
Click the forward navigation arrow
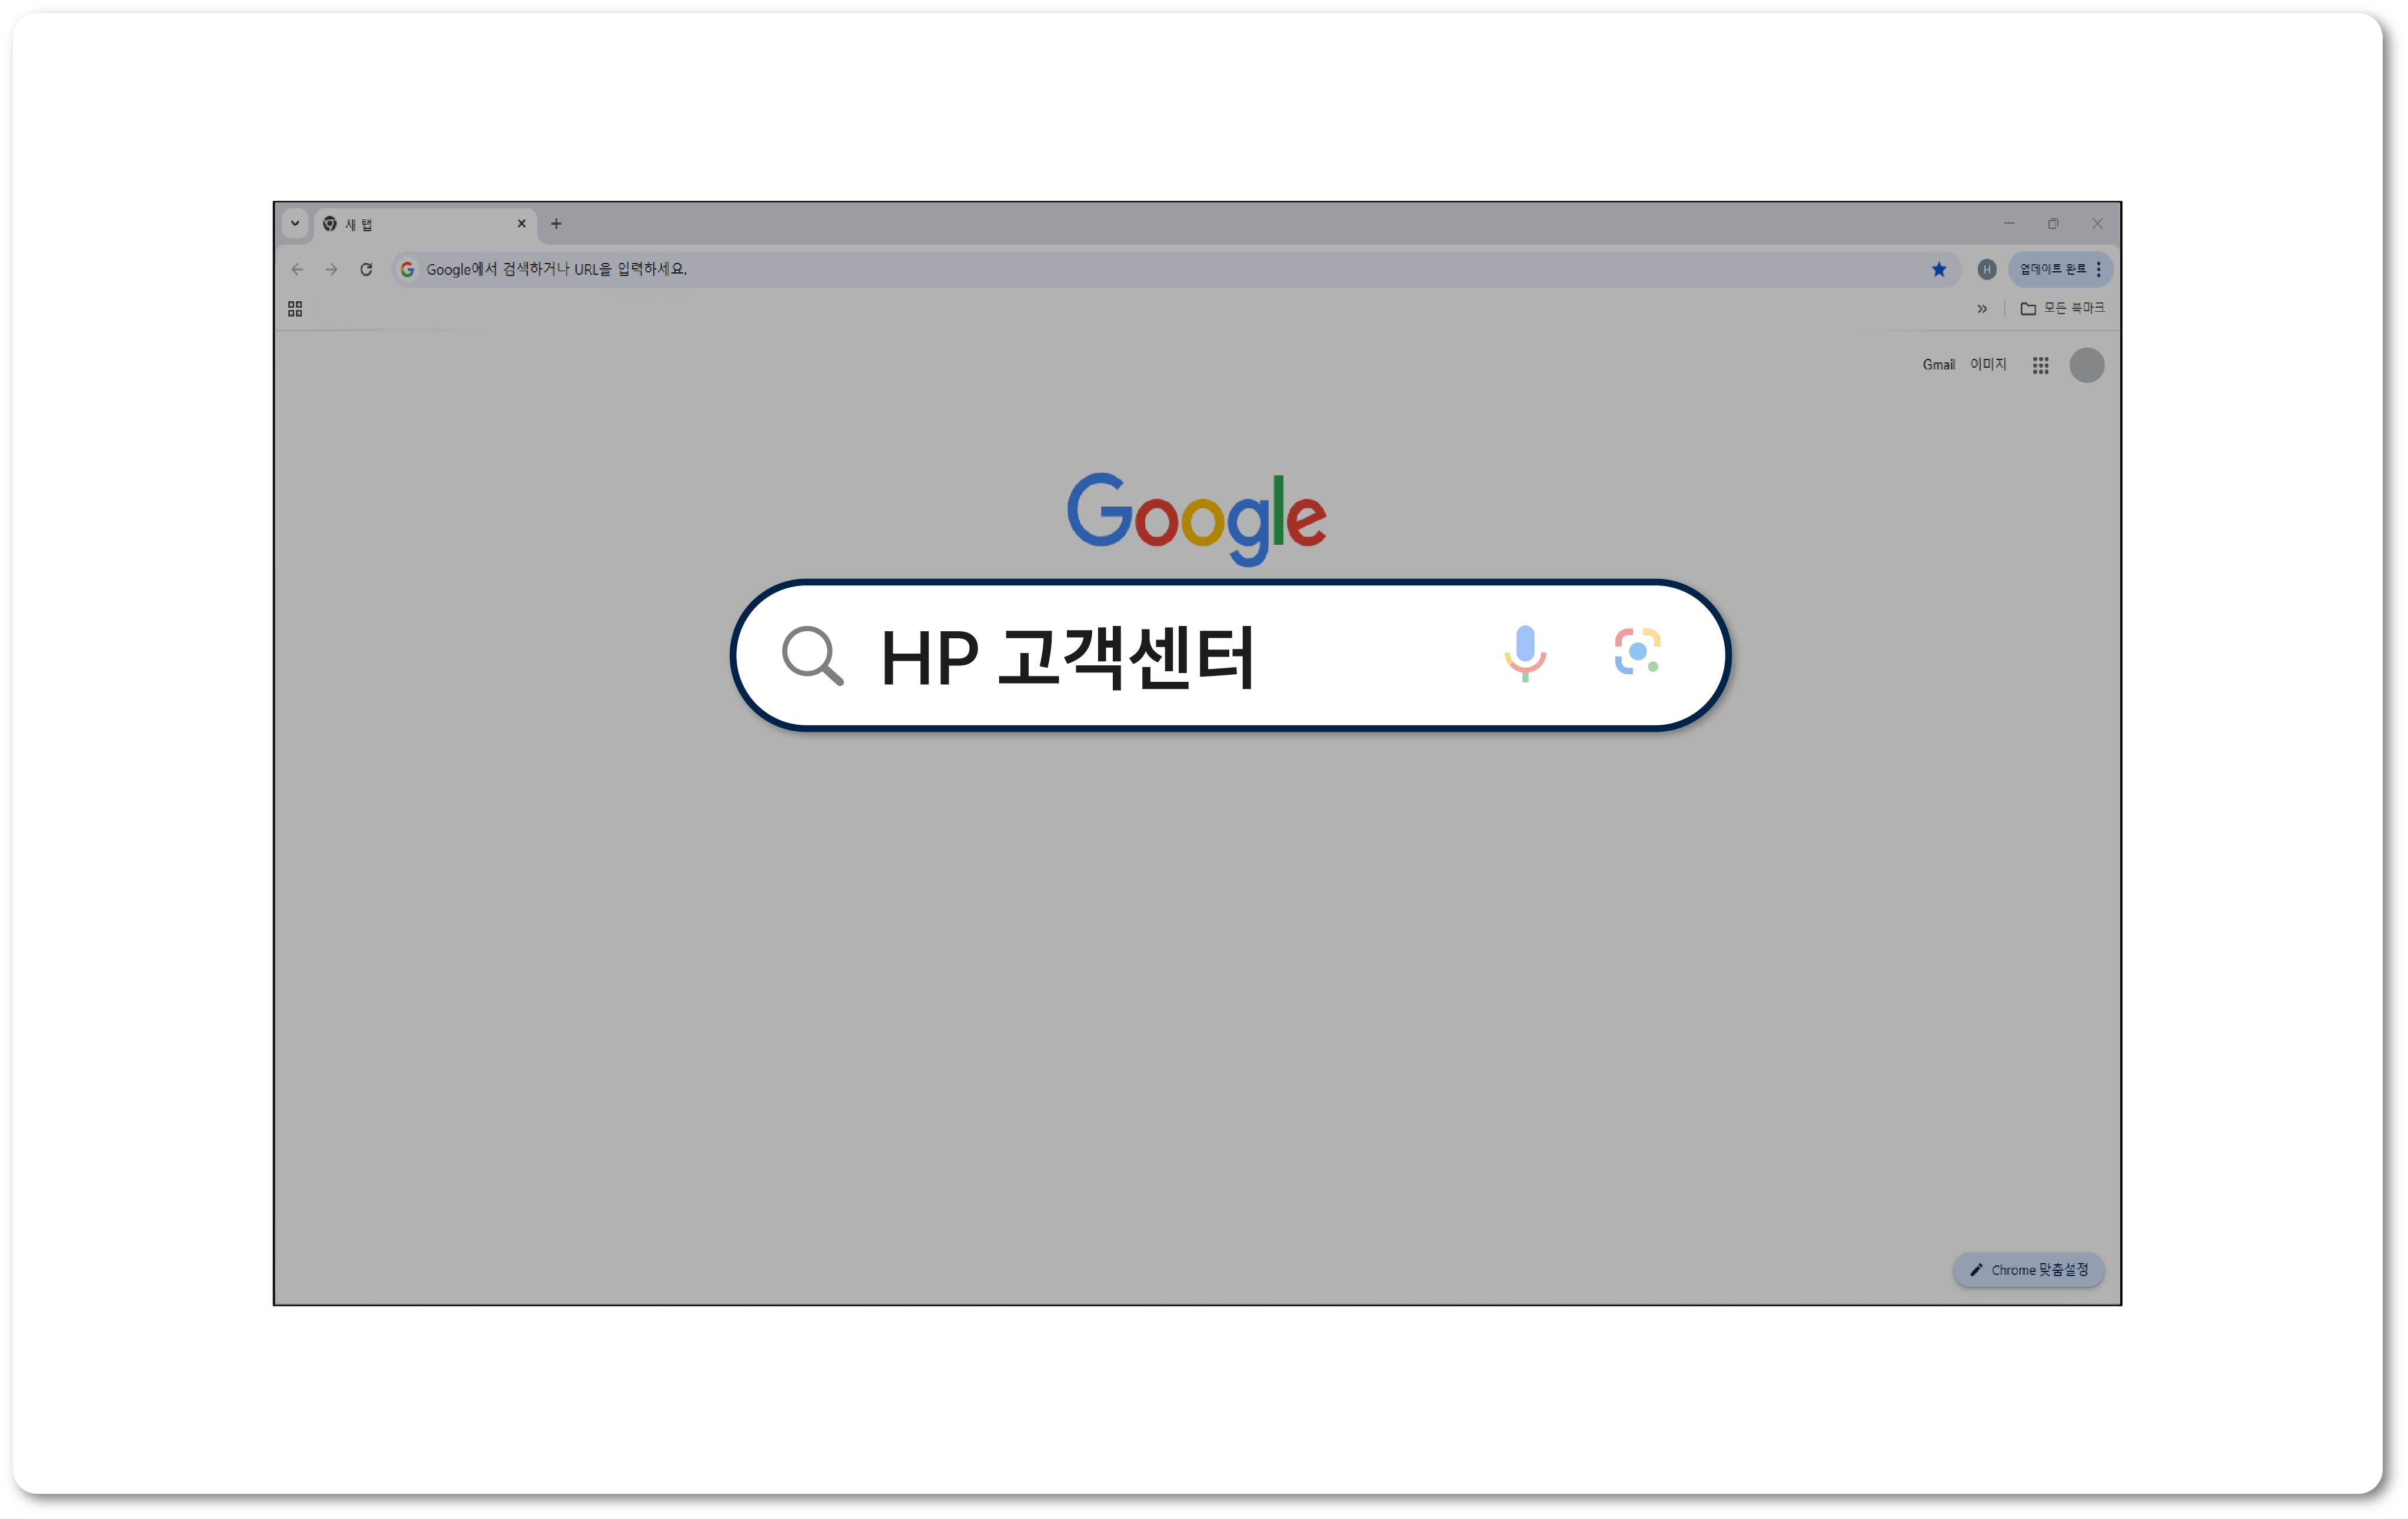pyautogui.click(x=332, y=269)
